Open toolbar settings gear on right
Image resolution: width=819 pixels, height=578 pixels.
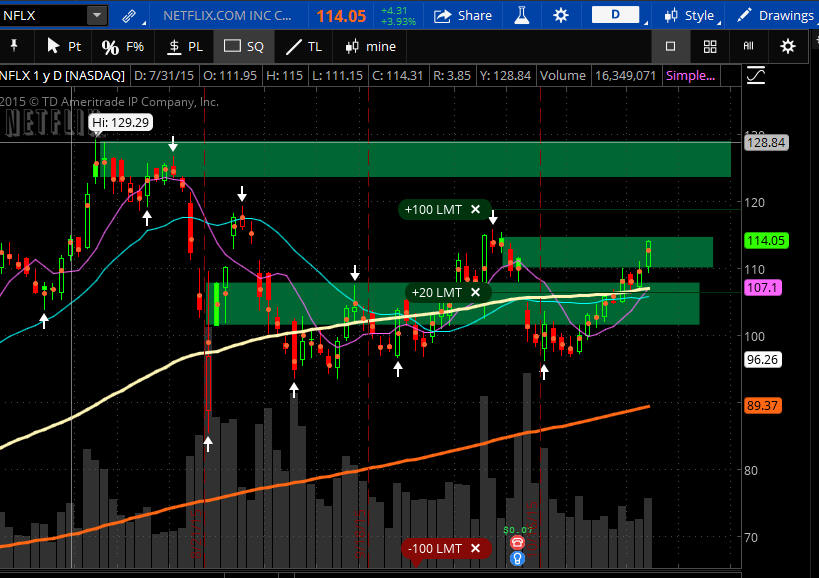(x=788, y=46)
